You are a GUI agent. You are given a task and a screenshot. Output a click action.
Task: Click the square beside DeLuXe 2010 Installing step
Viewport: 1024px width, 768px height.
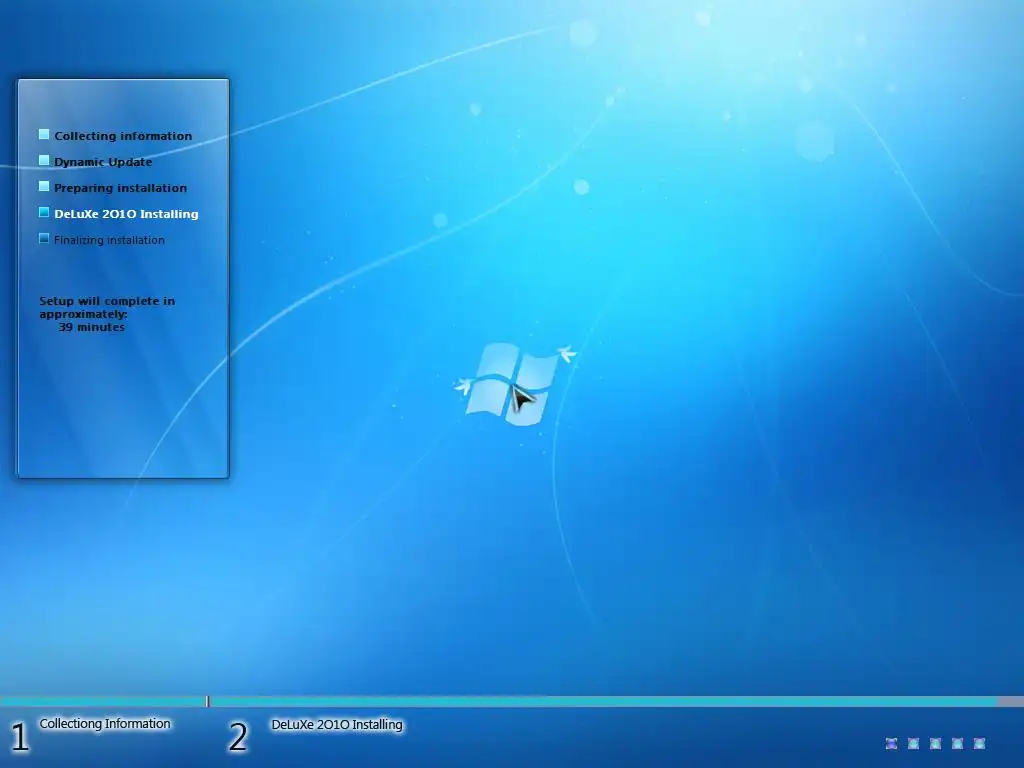click(x=44, y=212)
